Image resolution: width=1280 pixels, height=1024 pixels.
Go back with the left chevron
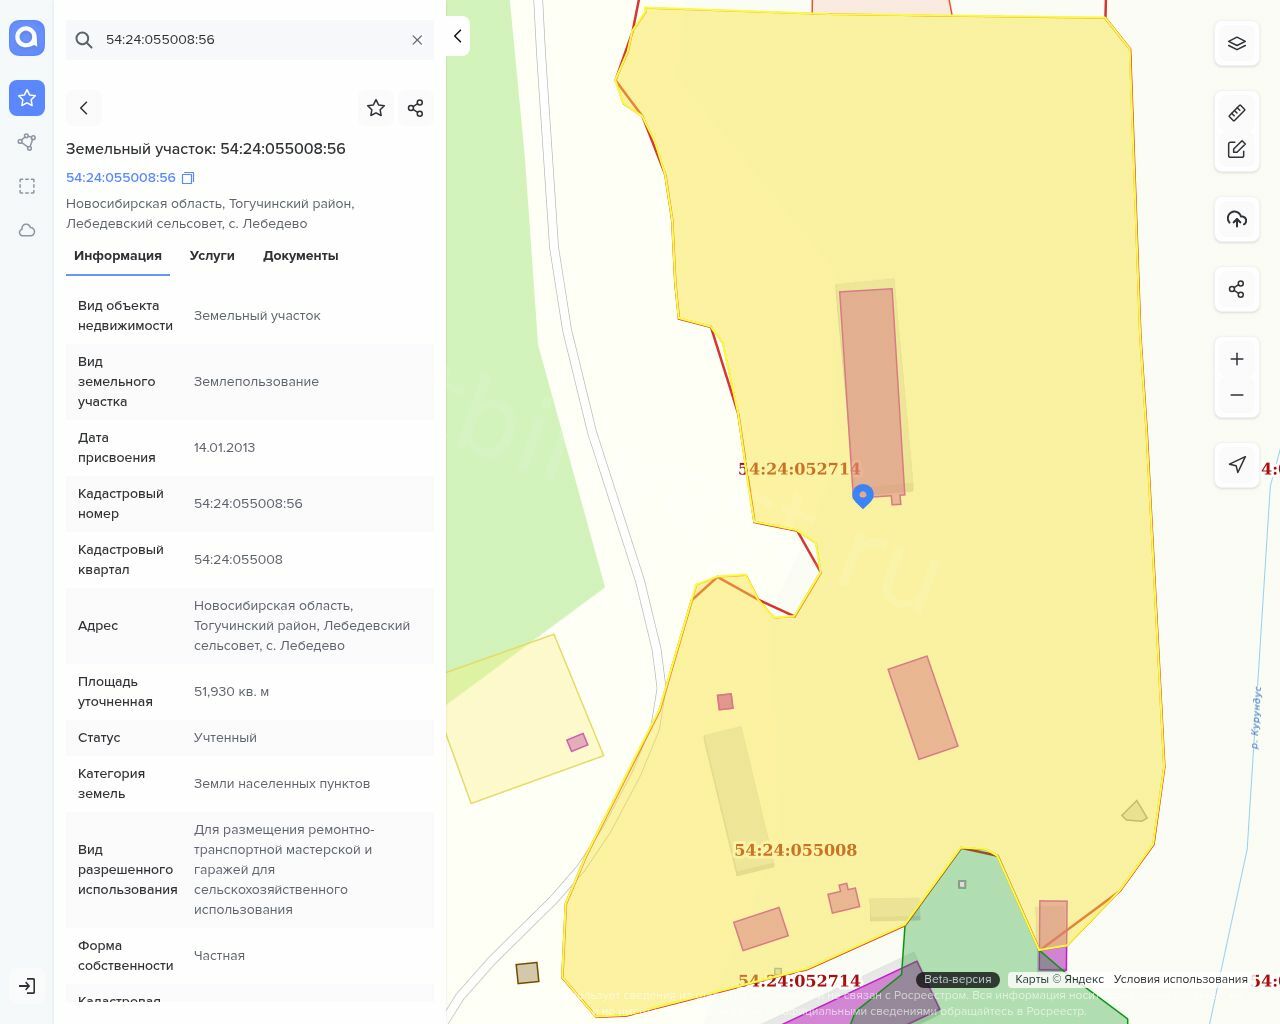click(84, 108)
